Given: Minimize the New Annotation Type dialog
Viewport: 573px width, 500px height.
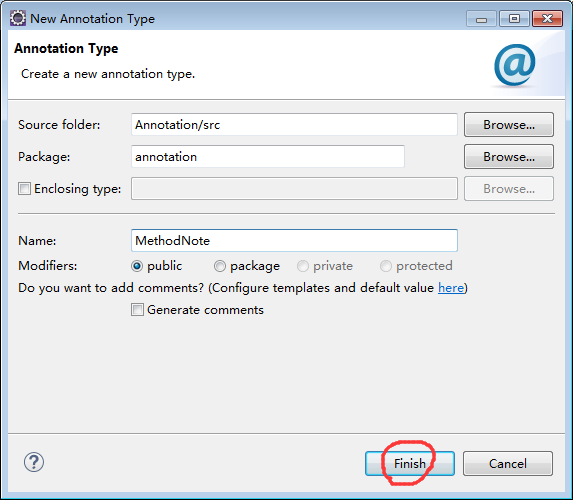Looking at the screenshot, I should (481, 19).
